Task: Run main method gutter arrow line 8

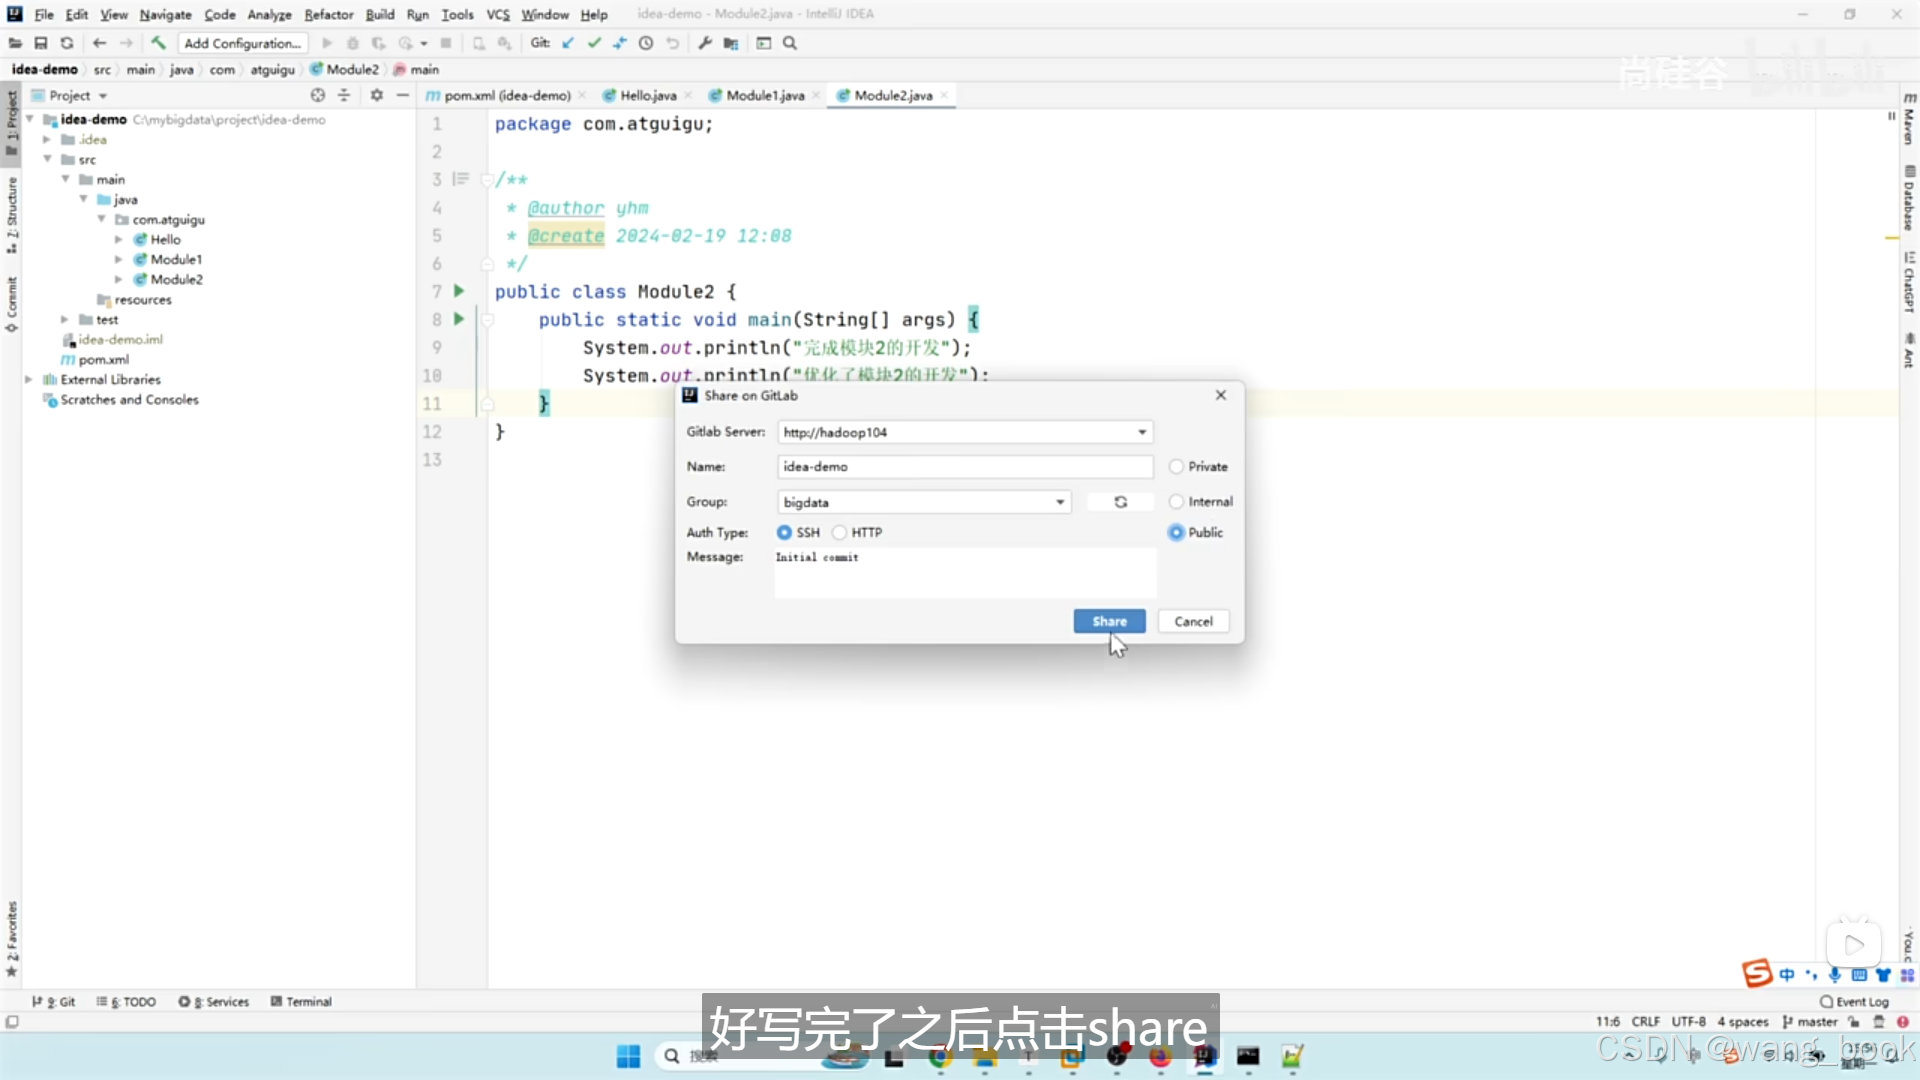Action: [x=459, y=319]
